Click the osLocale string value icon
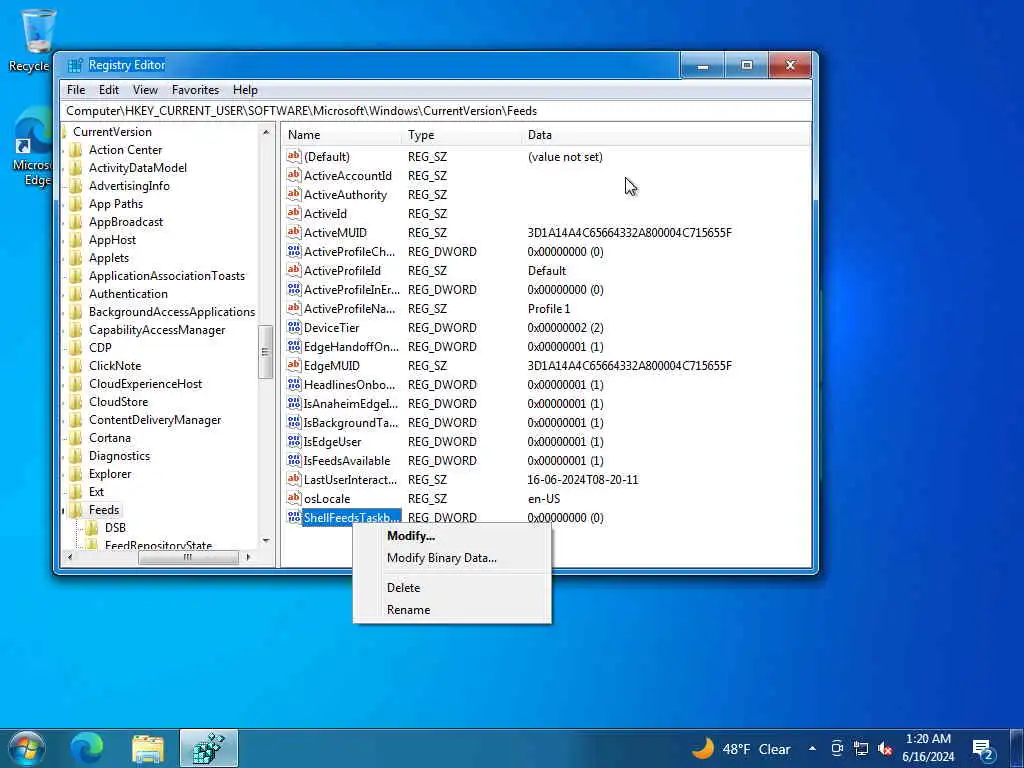 [294, 498]
